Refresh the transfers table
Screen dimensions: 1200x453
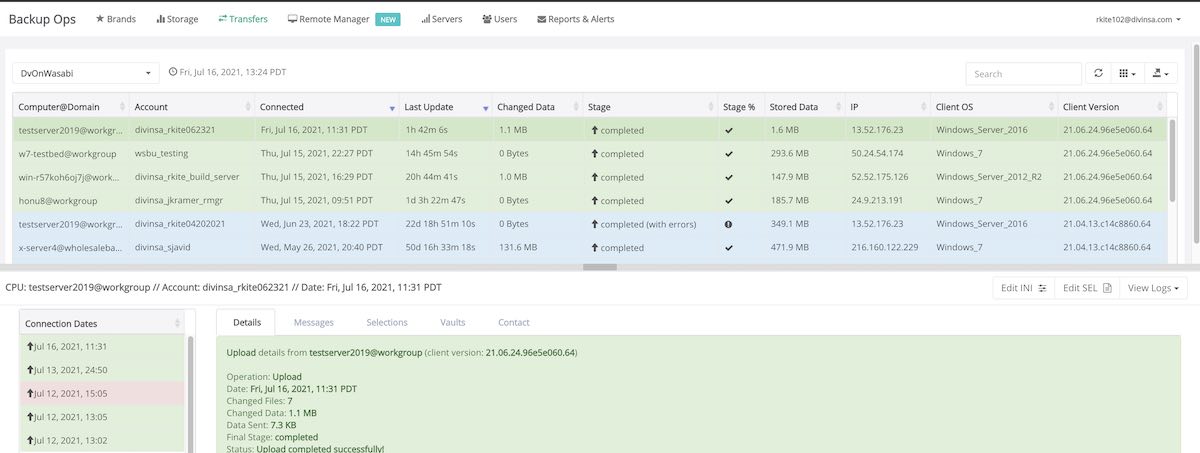tap(1098, 73)
